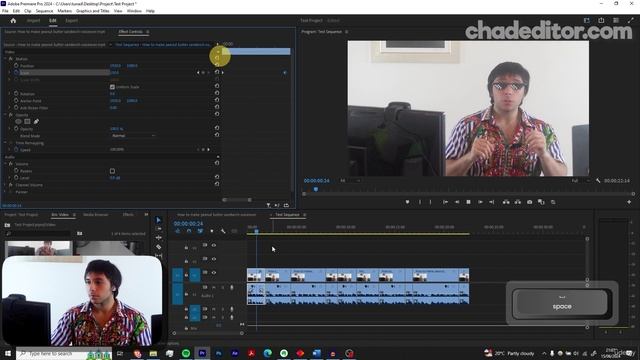Switch to the Effects panel tab

click(x=128, y=215)
